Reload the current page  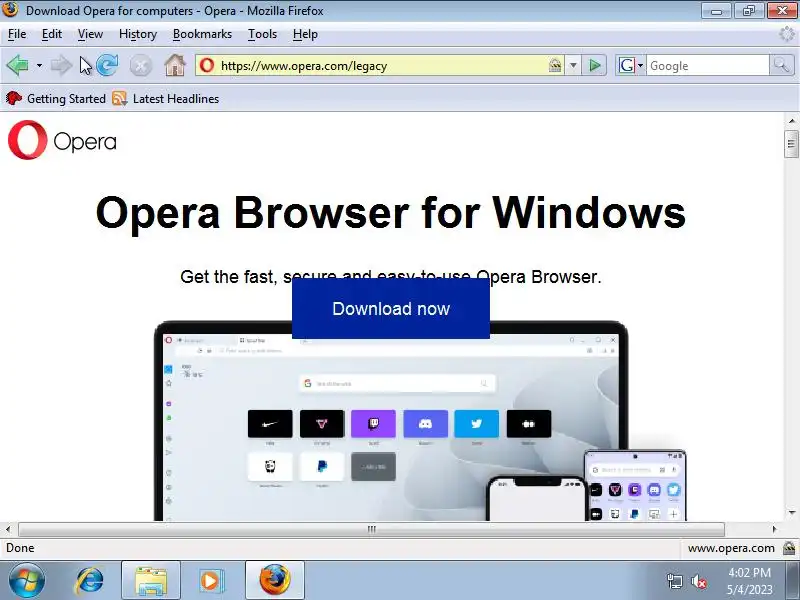point(107,65)
